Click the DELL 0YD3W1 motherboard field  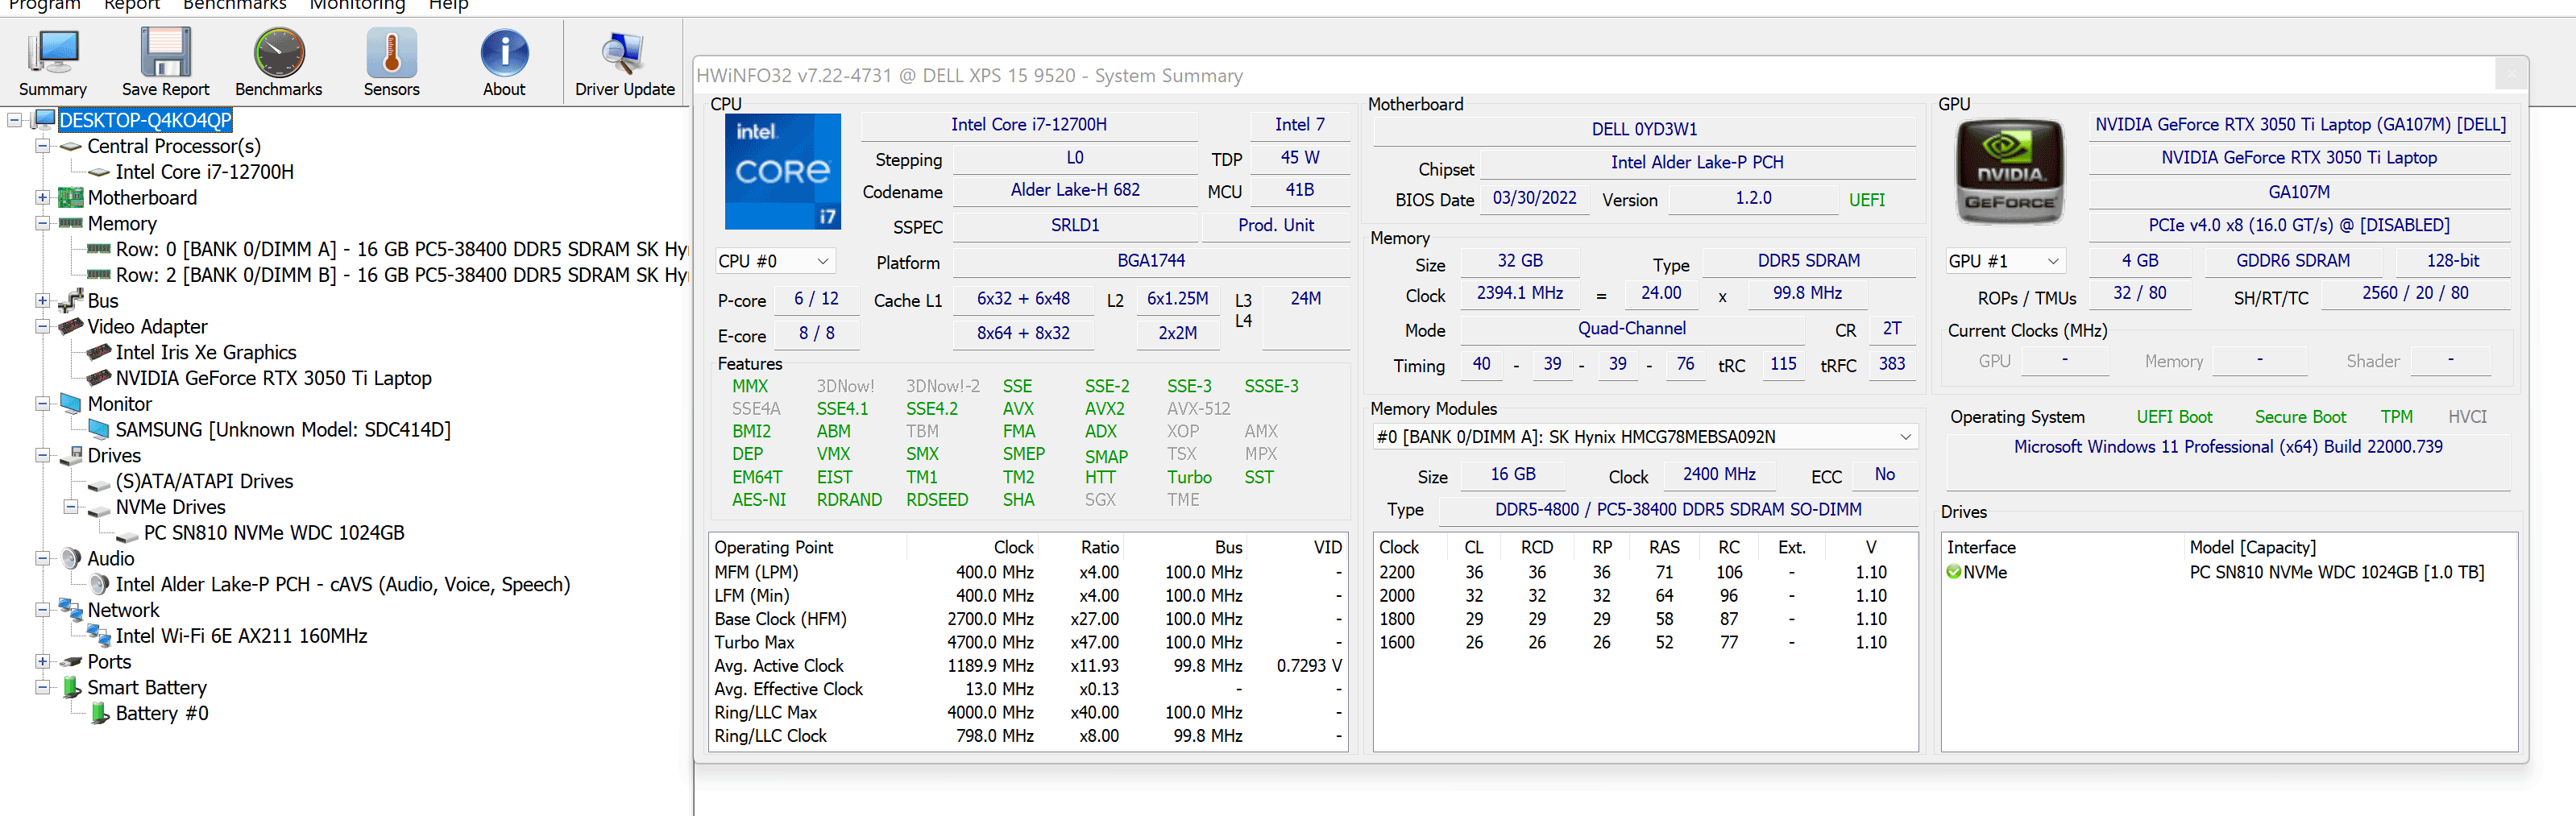[1644, 130]
